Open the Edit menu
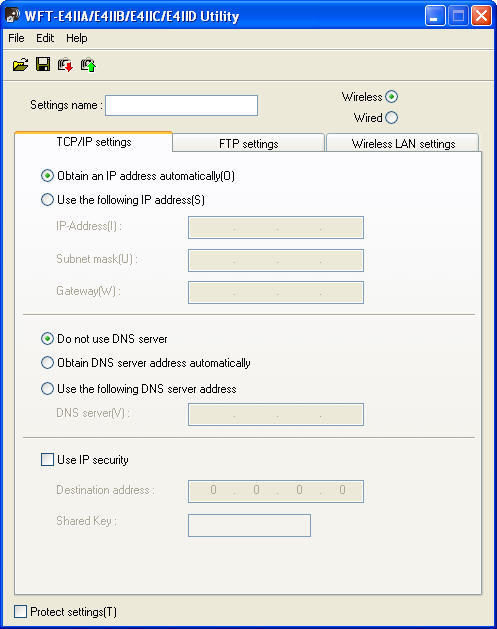497x629 pixels. click(45, 38)
